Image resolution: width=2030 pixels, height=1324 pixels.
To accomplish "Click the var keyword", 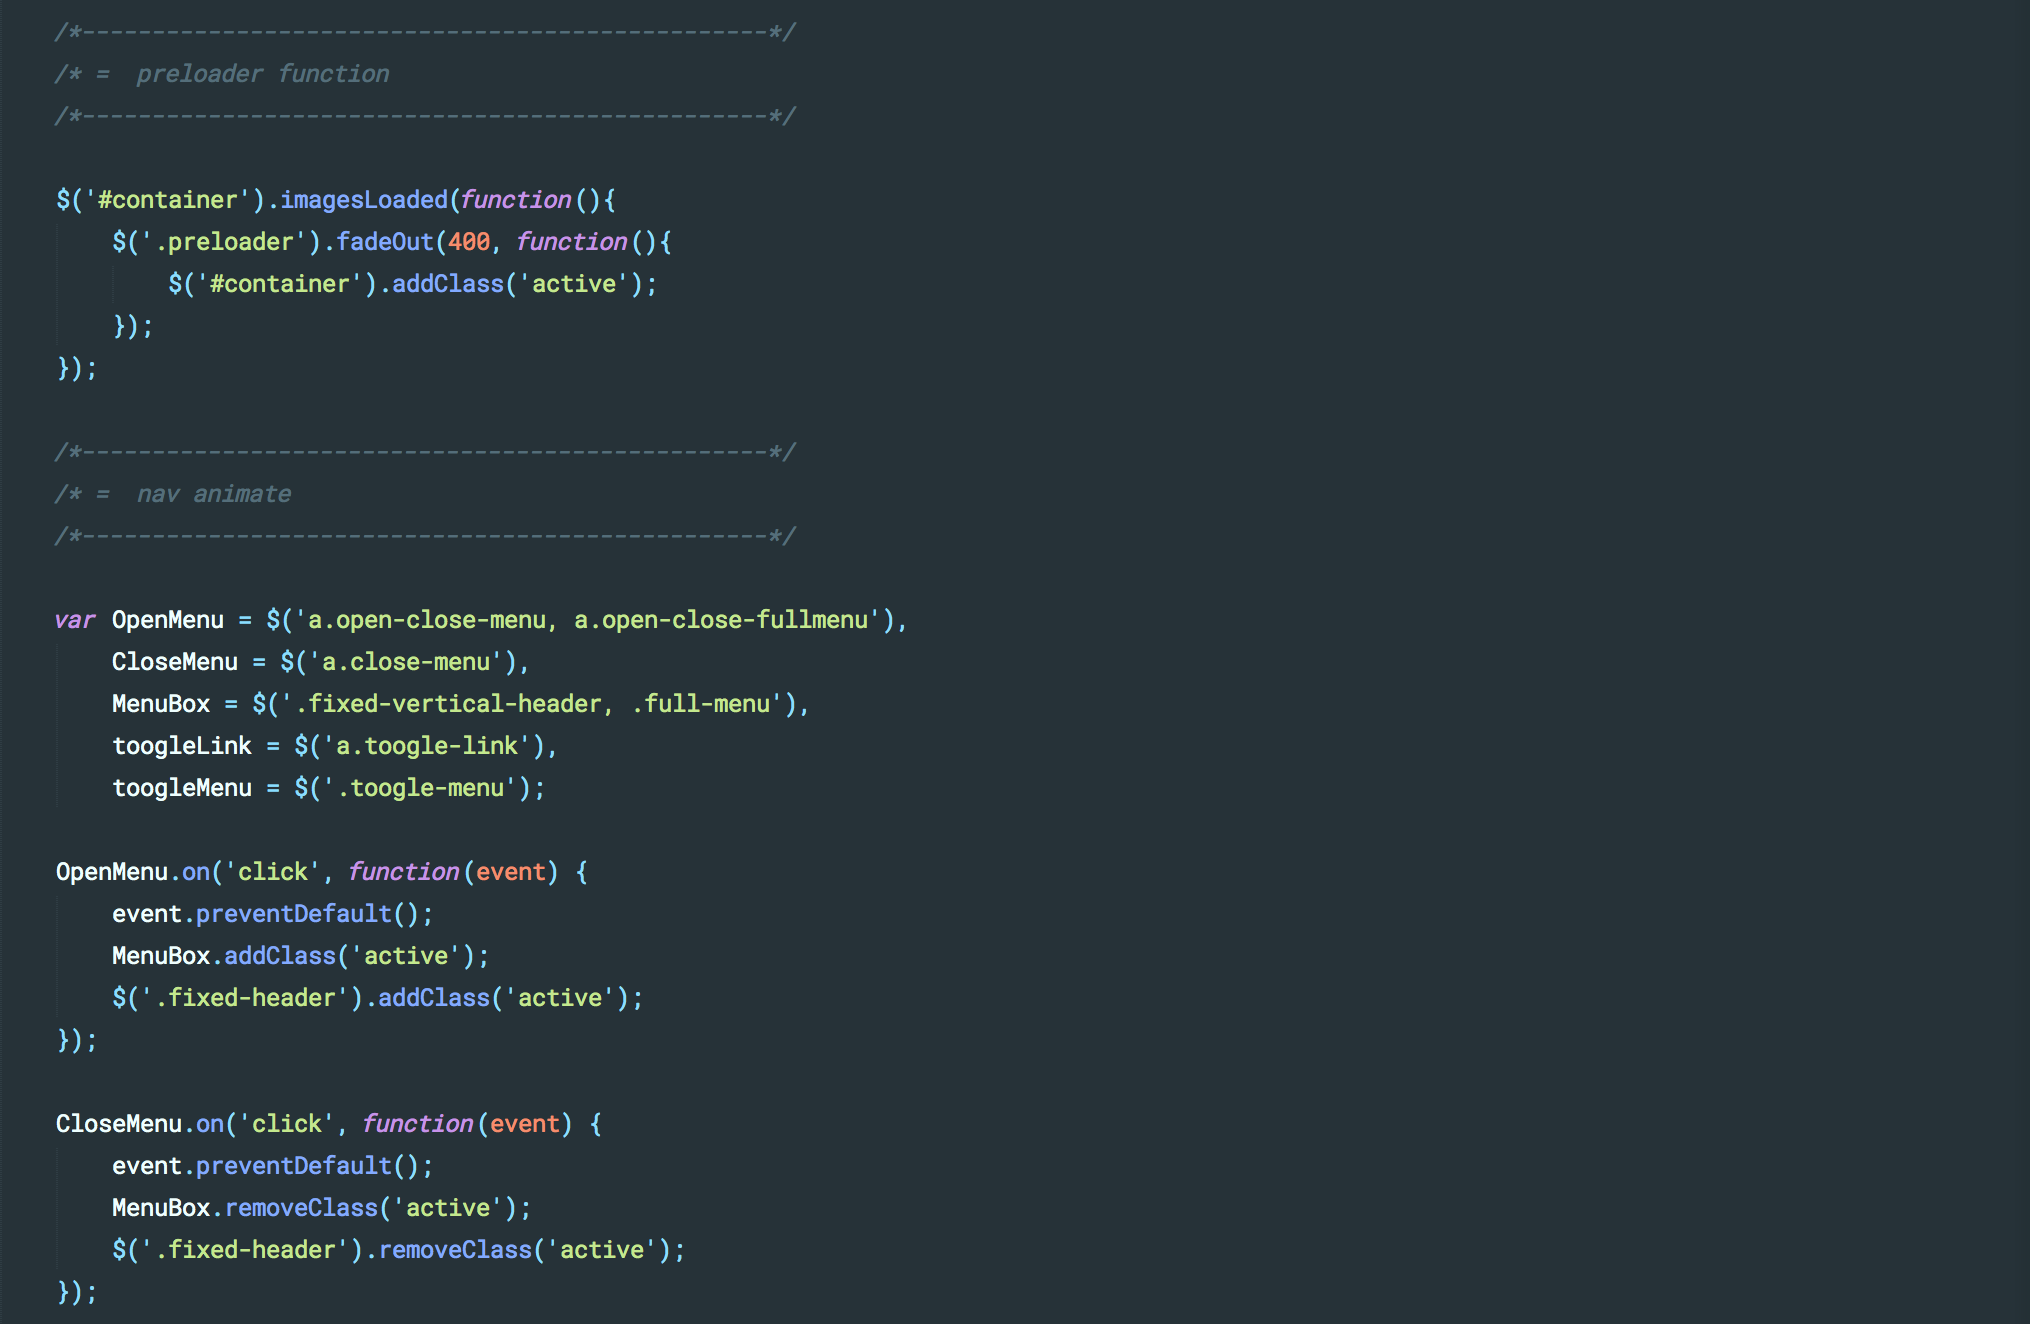I will coord(75,620).
